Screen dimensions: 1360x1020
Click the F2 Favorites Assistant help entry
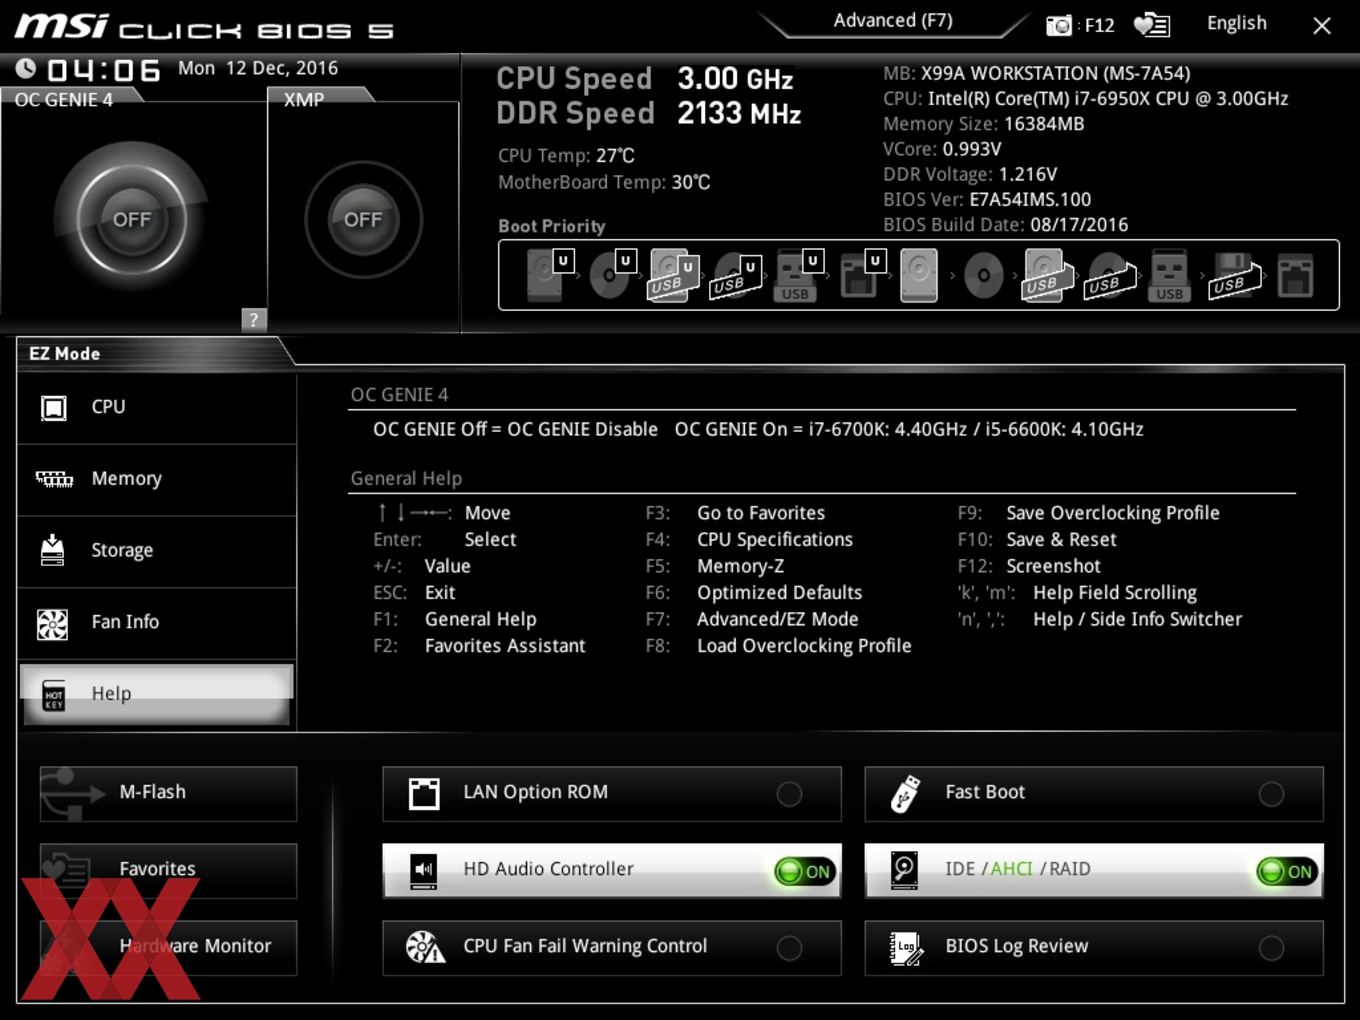479,646
